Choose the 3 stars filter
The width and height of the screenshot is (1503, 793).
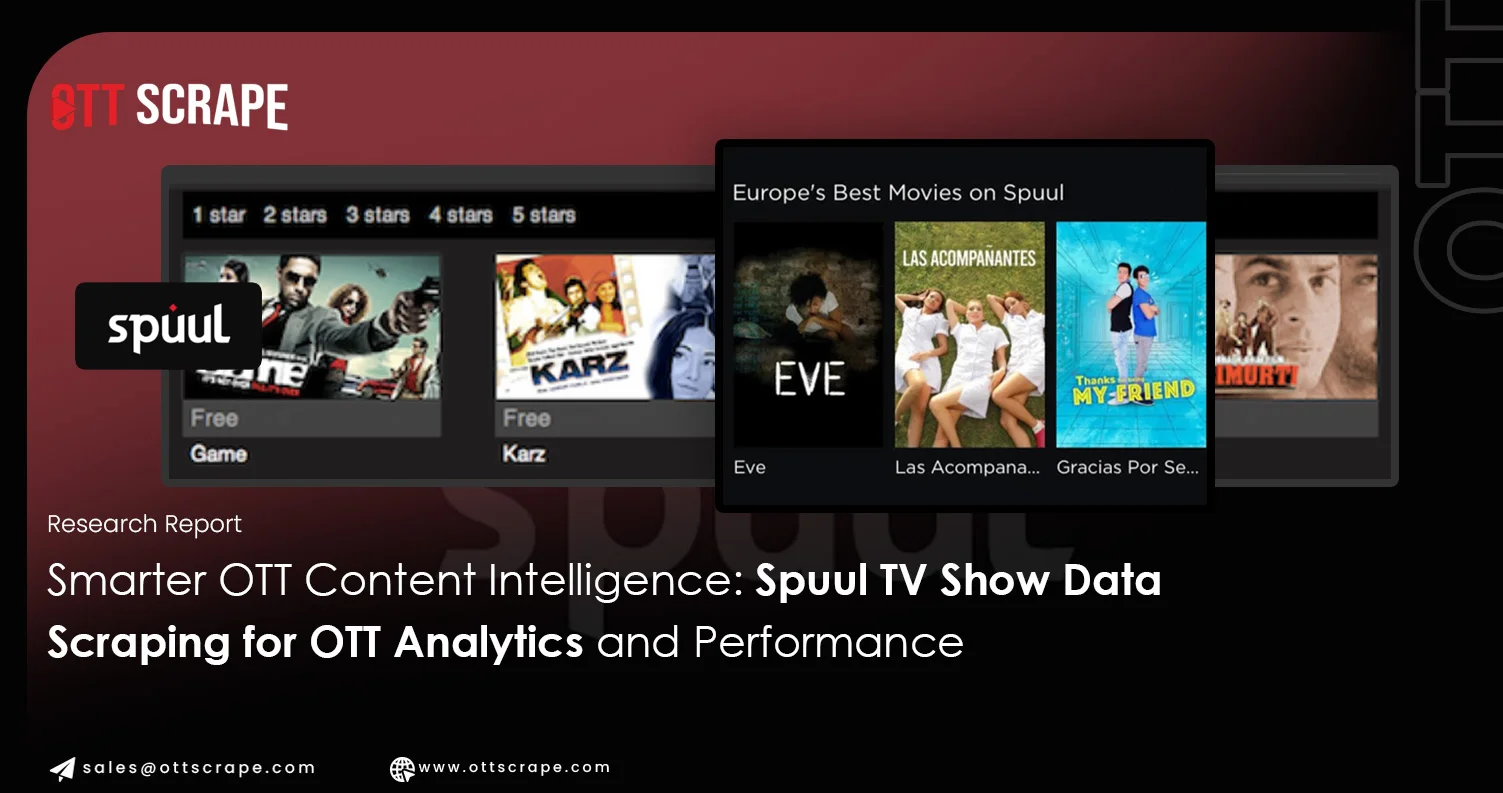pyautogui.click(x=378, y=215)
